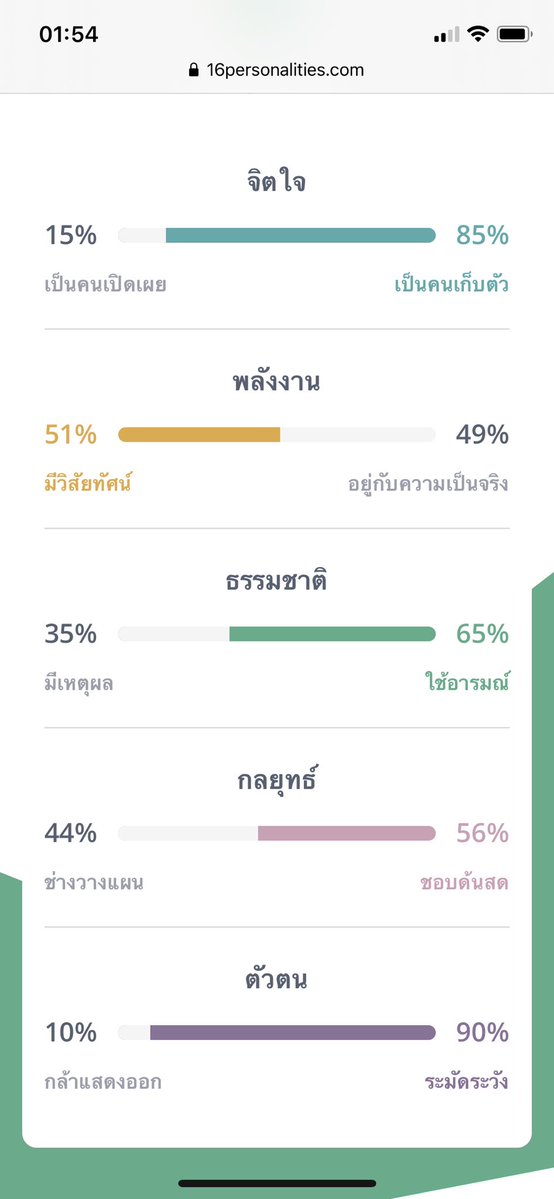Click the มีวิสัยทัศน์ yellow trait label
554x1199 pixels.
click(x=88, y=484)
